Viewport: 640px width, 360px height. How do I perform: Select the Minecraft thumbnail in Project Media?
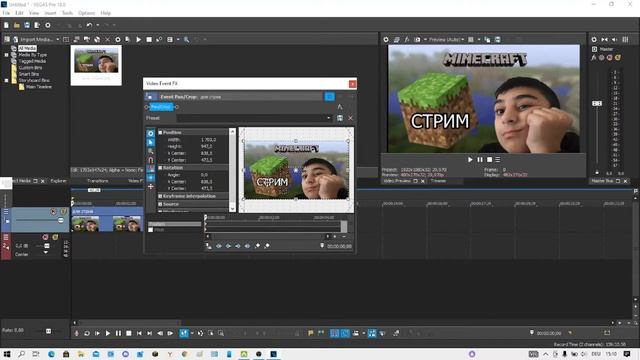pos(96,60)
